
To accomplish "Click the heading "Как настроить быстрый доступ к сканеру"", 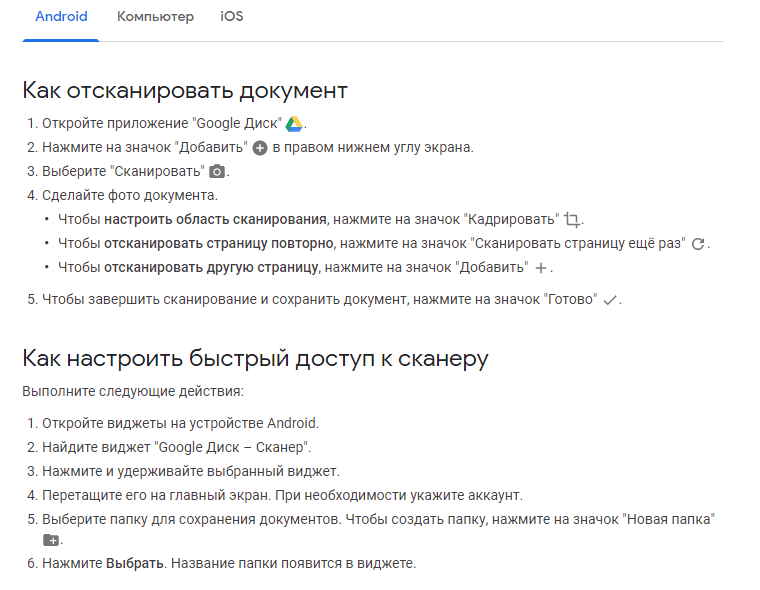I will click(255, 359).
